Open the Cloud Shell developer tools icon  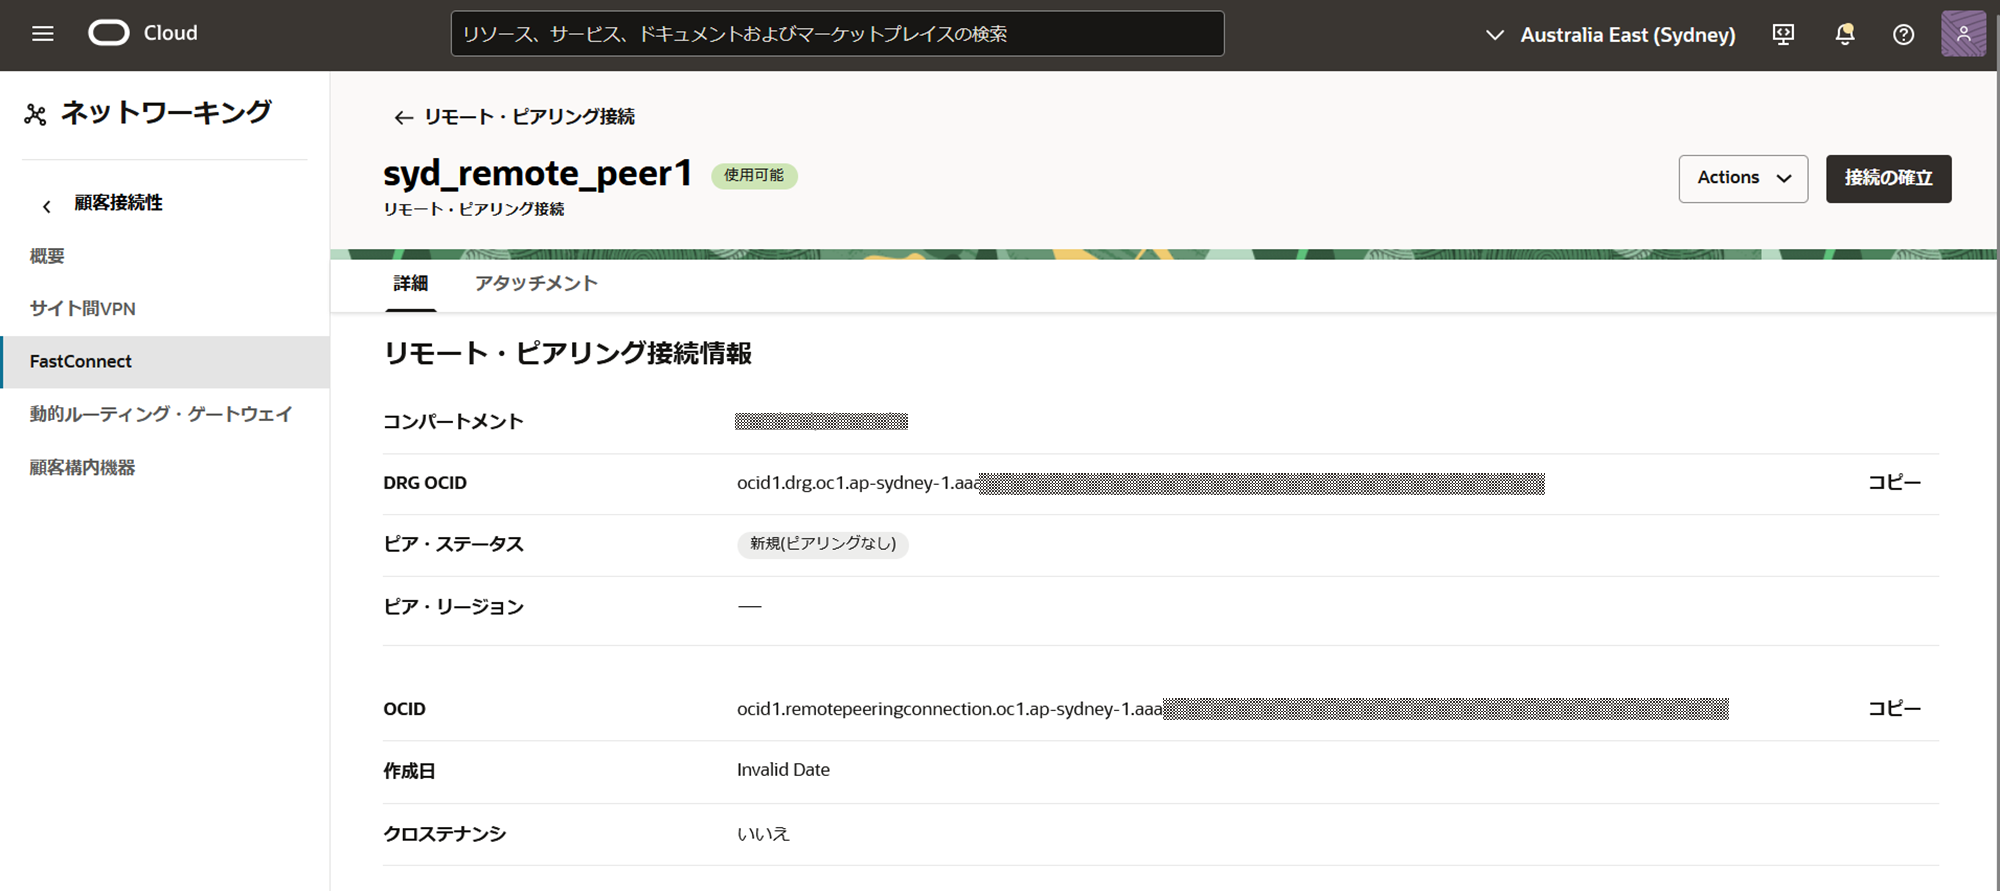point(1783,34)
